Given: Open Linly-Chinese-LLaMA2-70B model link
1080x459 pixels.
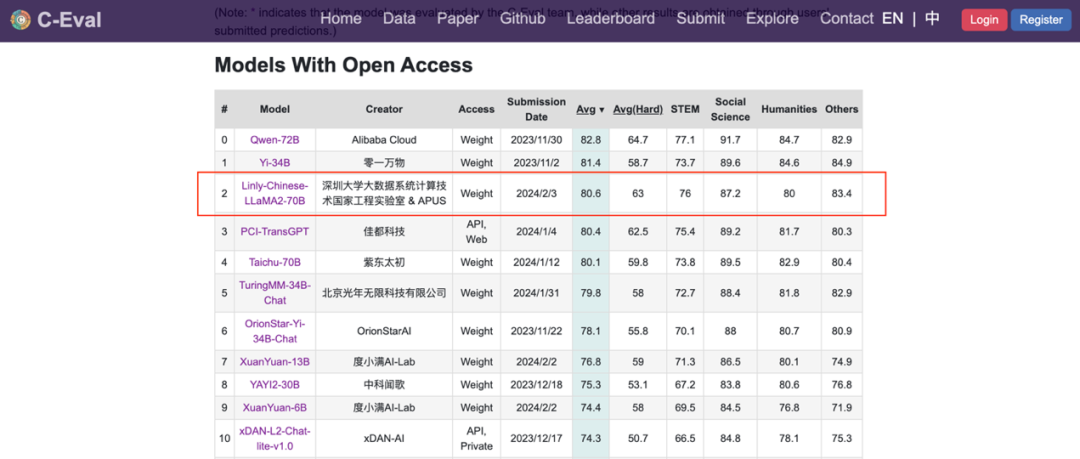Looking at the screenshot, I should coord(274,193).
